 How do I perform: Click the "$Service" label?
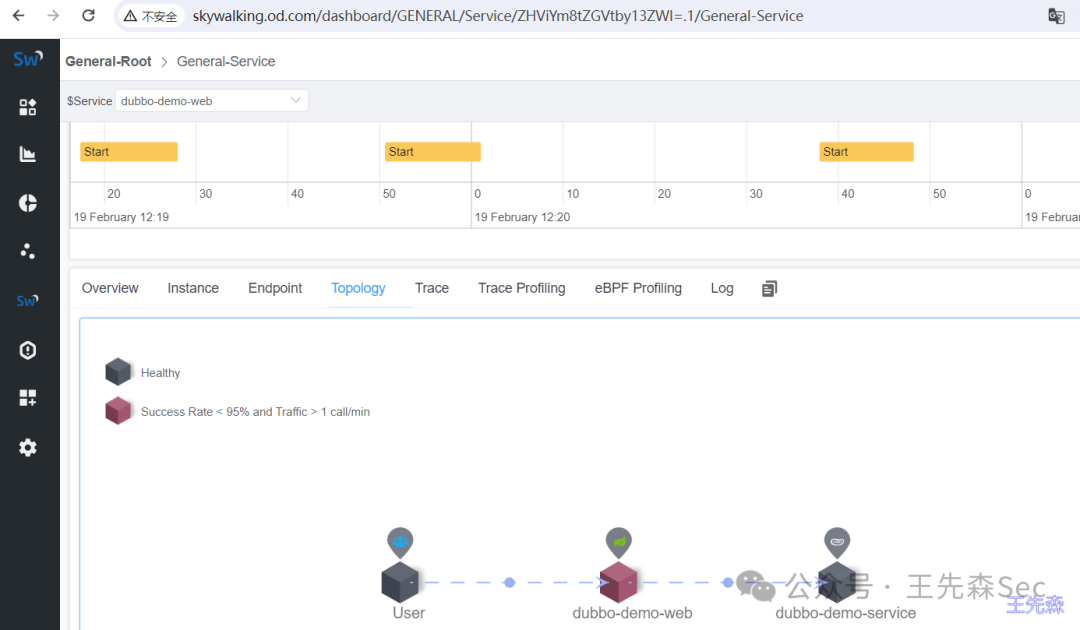[x=89, y=101]
